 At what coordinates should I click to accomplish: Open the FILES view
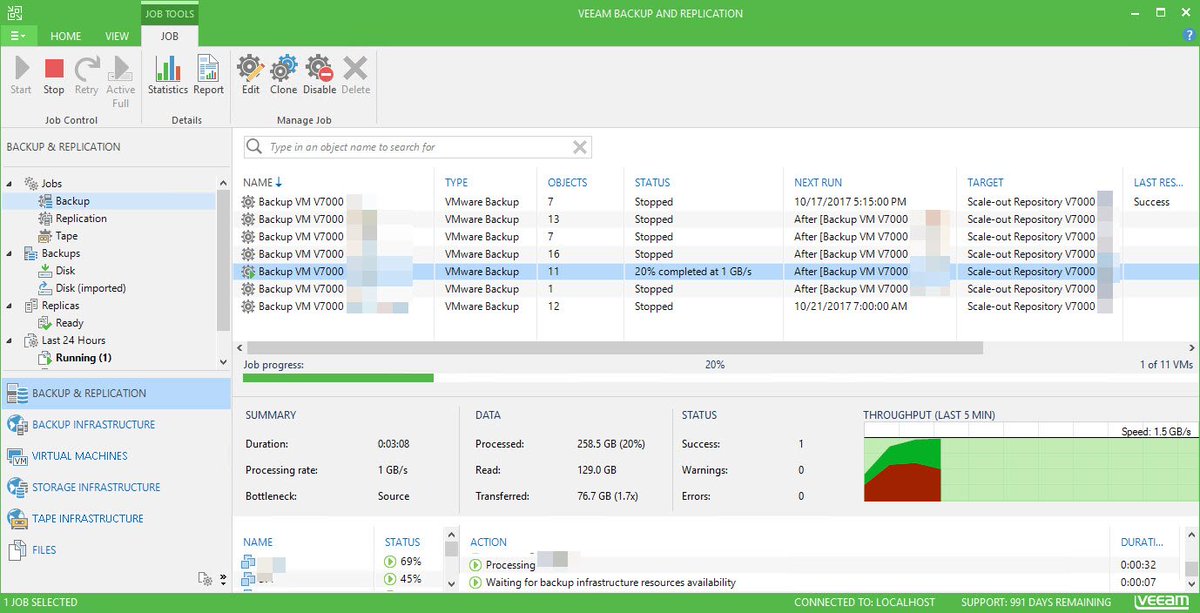click(x=115, y=550)
